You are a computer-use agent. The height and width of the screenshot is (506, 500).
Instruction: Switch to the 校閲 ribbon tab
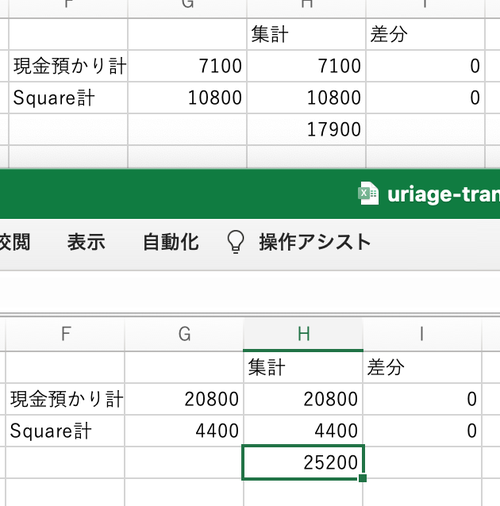15,242
